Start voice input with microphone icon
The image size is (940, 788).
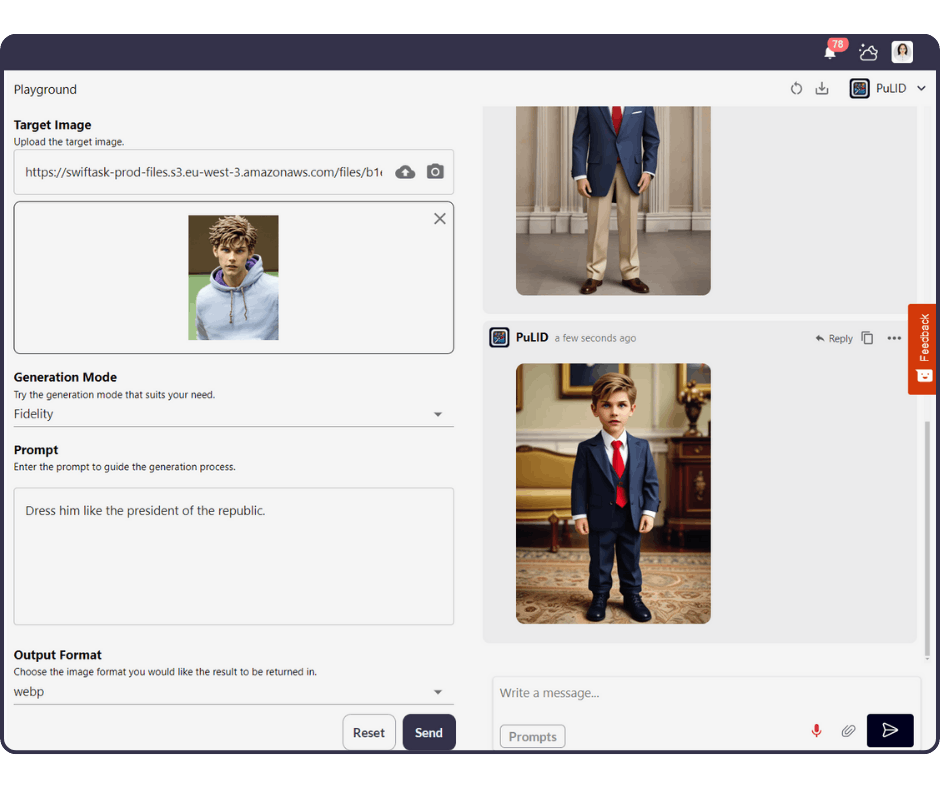(x=816, y=731)
